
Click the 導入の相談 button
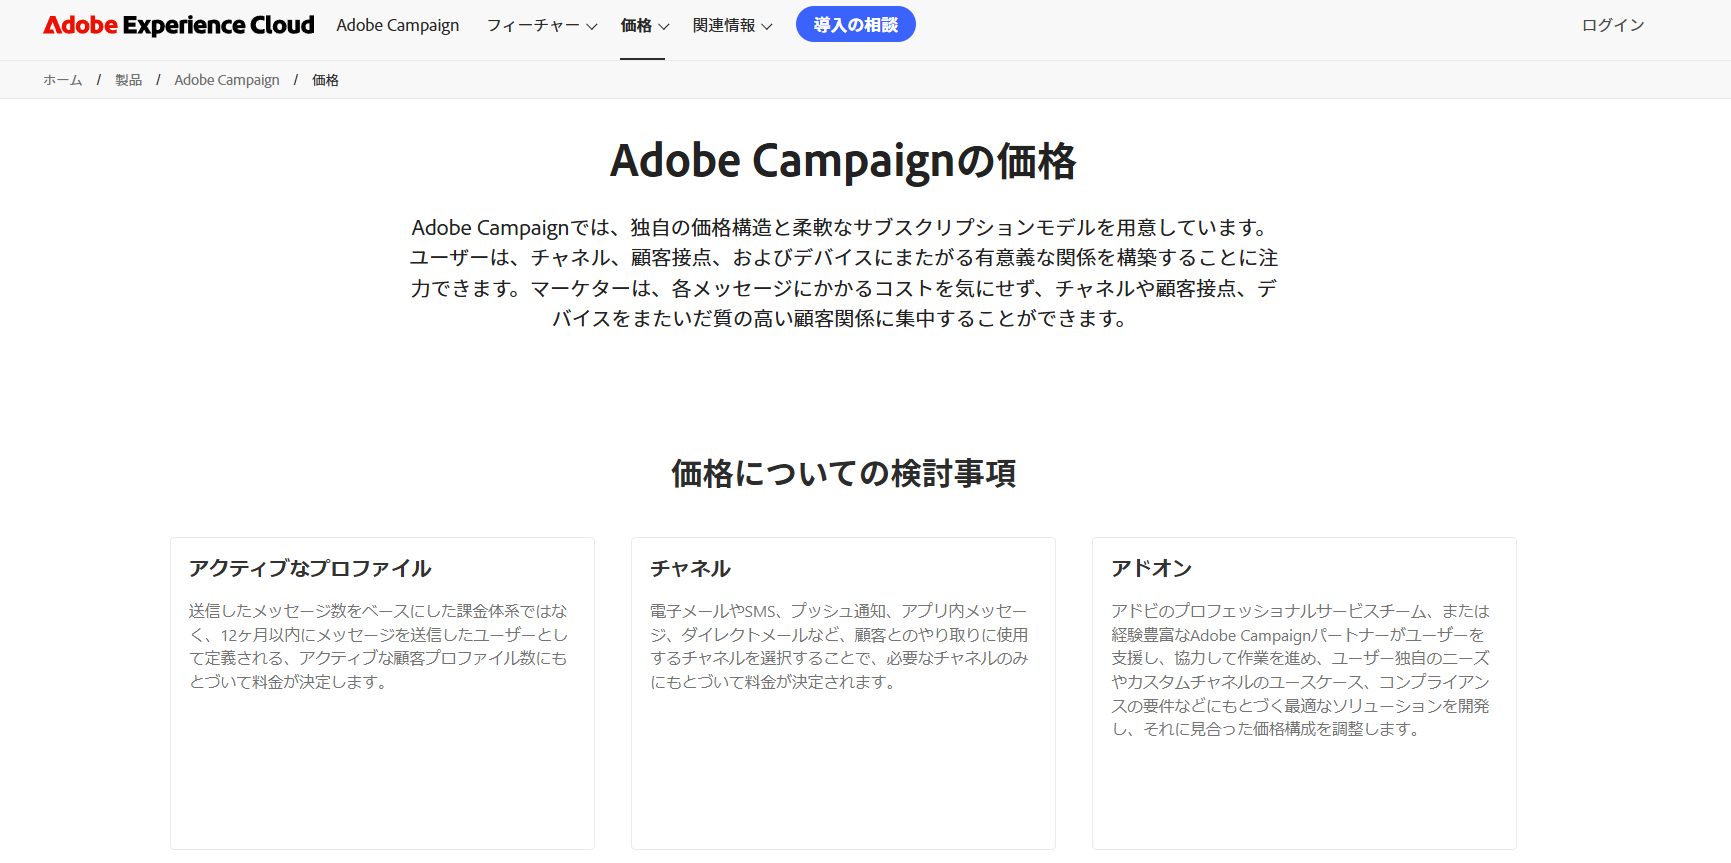[x=856, y=24]
